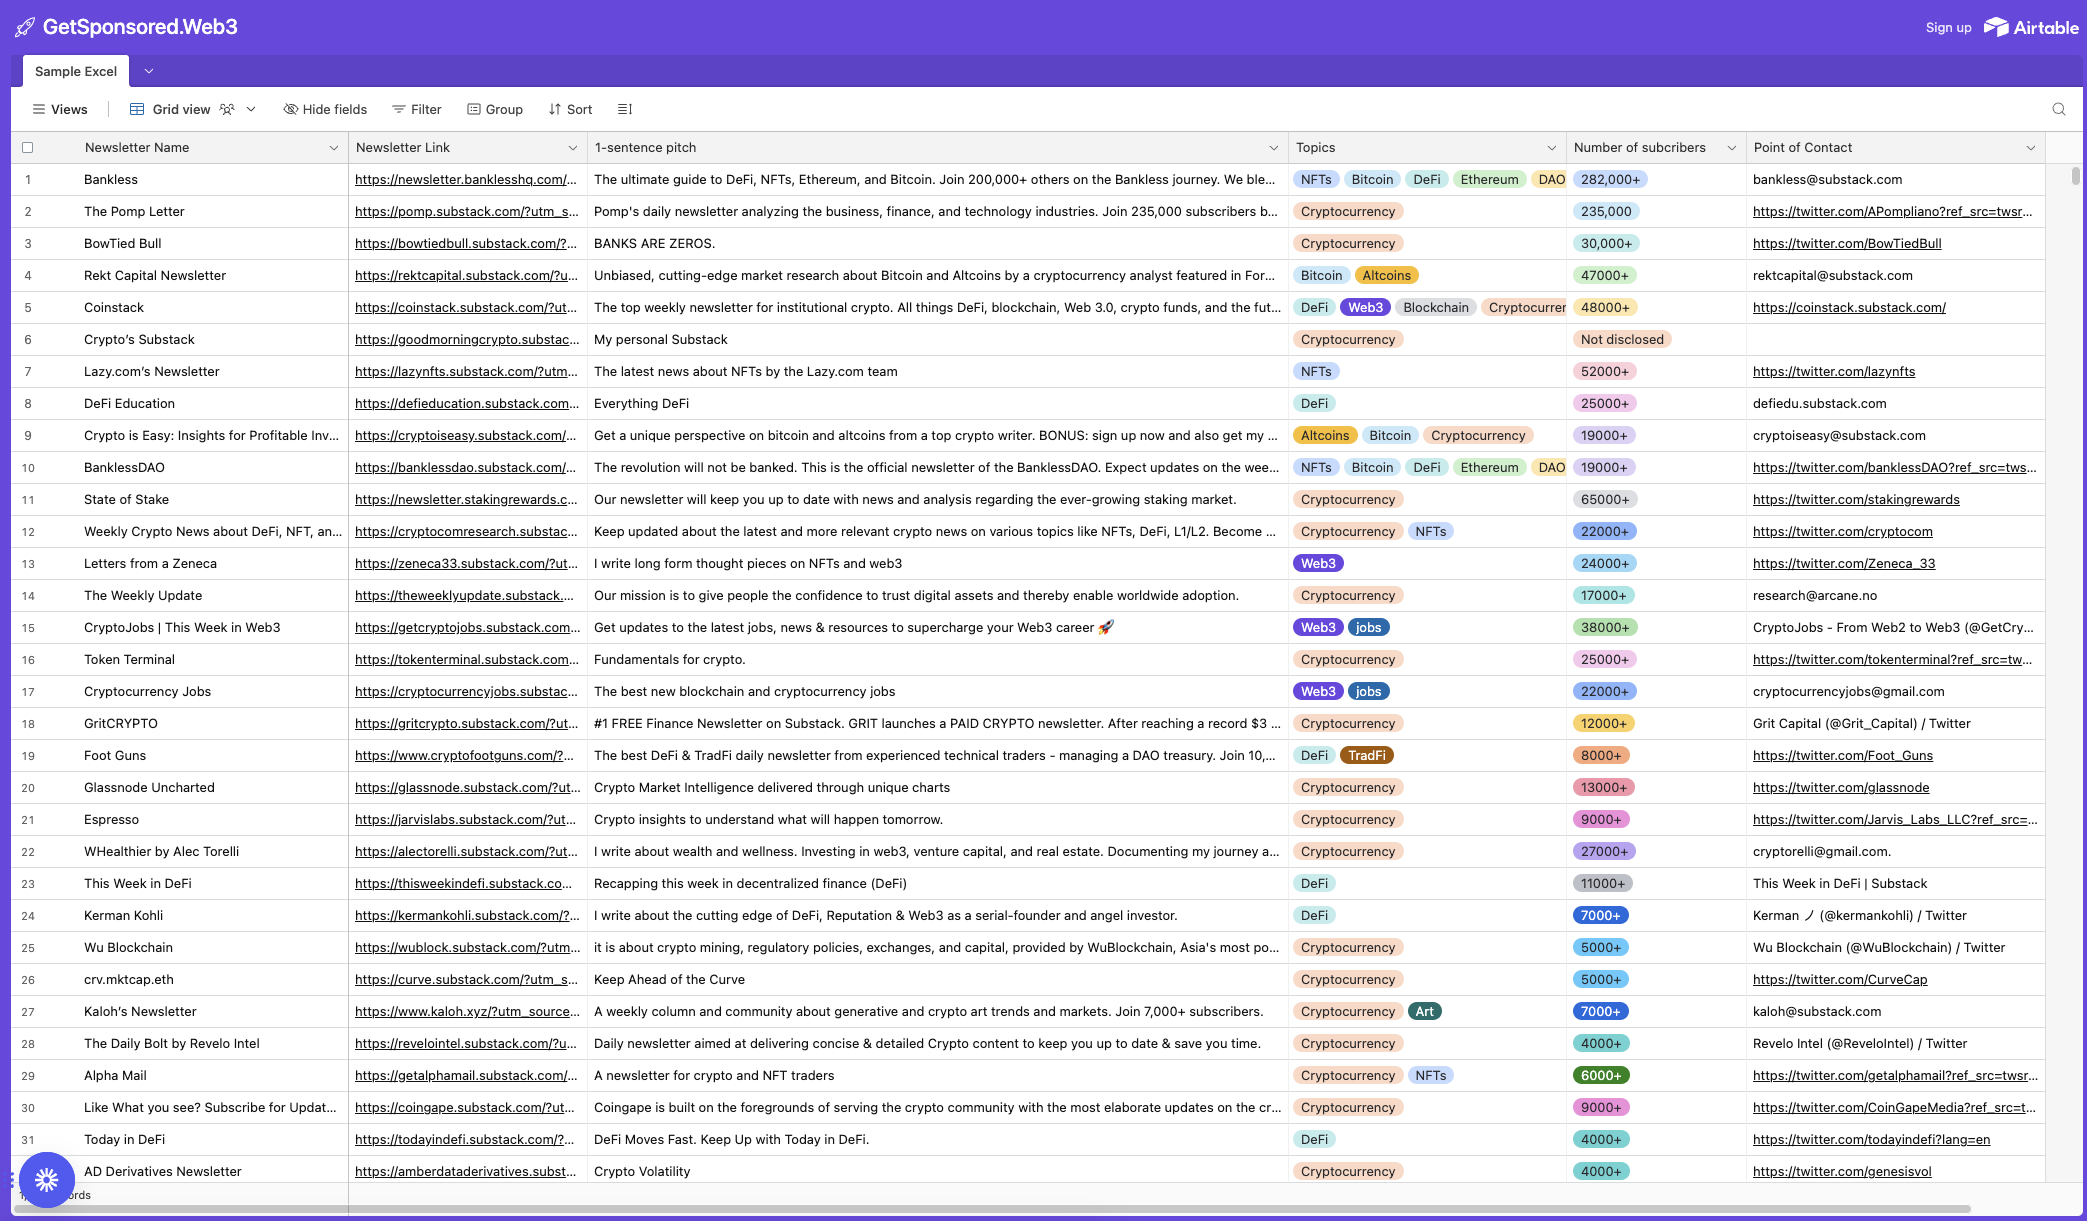2087x1221 pixels.
Task: Open the Grid view dropdown menu
Action: pyautogui.click(x=251, y=109)
